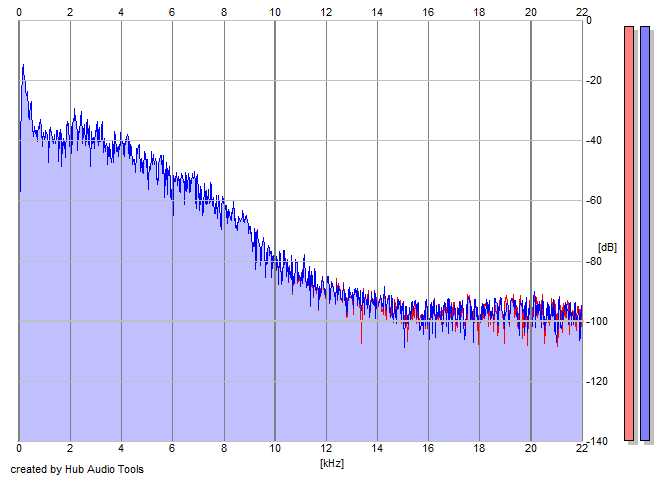664x481 pixels.
Task: Click the -100 dB scale label
Action: click(596, 321)
